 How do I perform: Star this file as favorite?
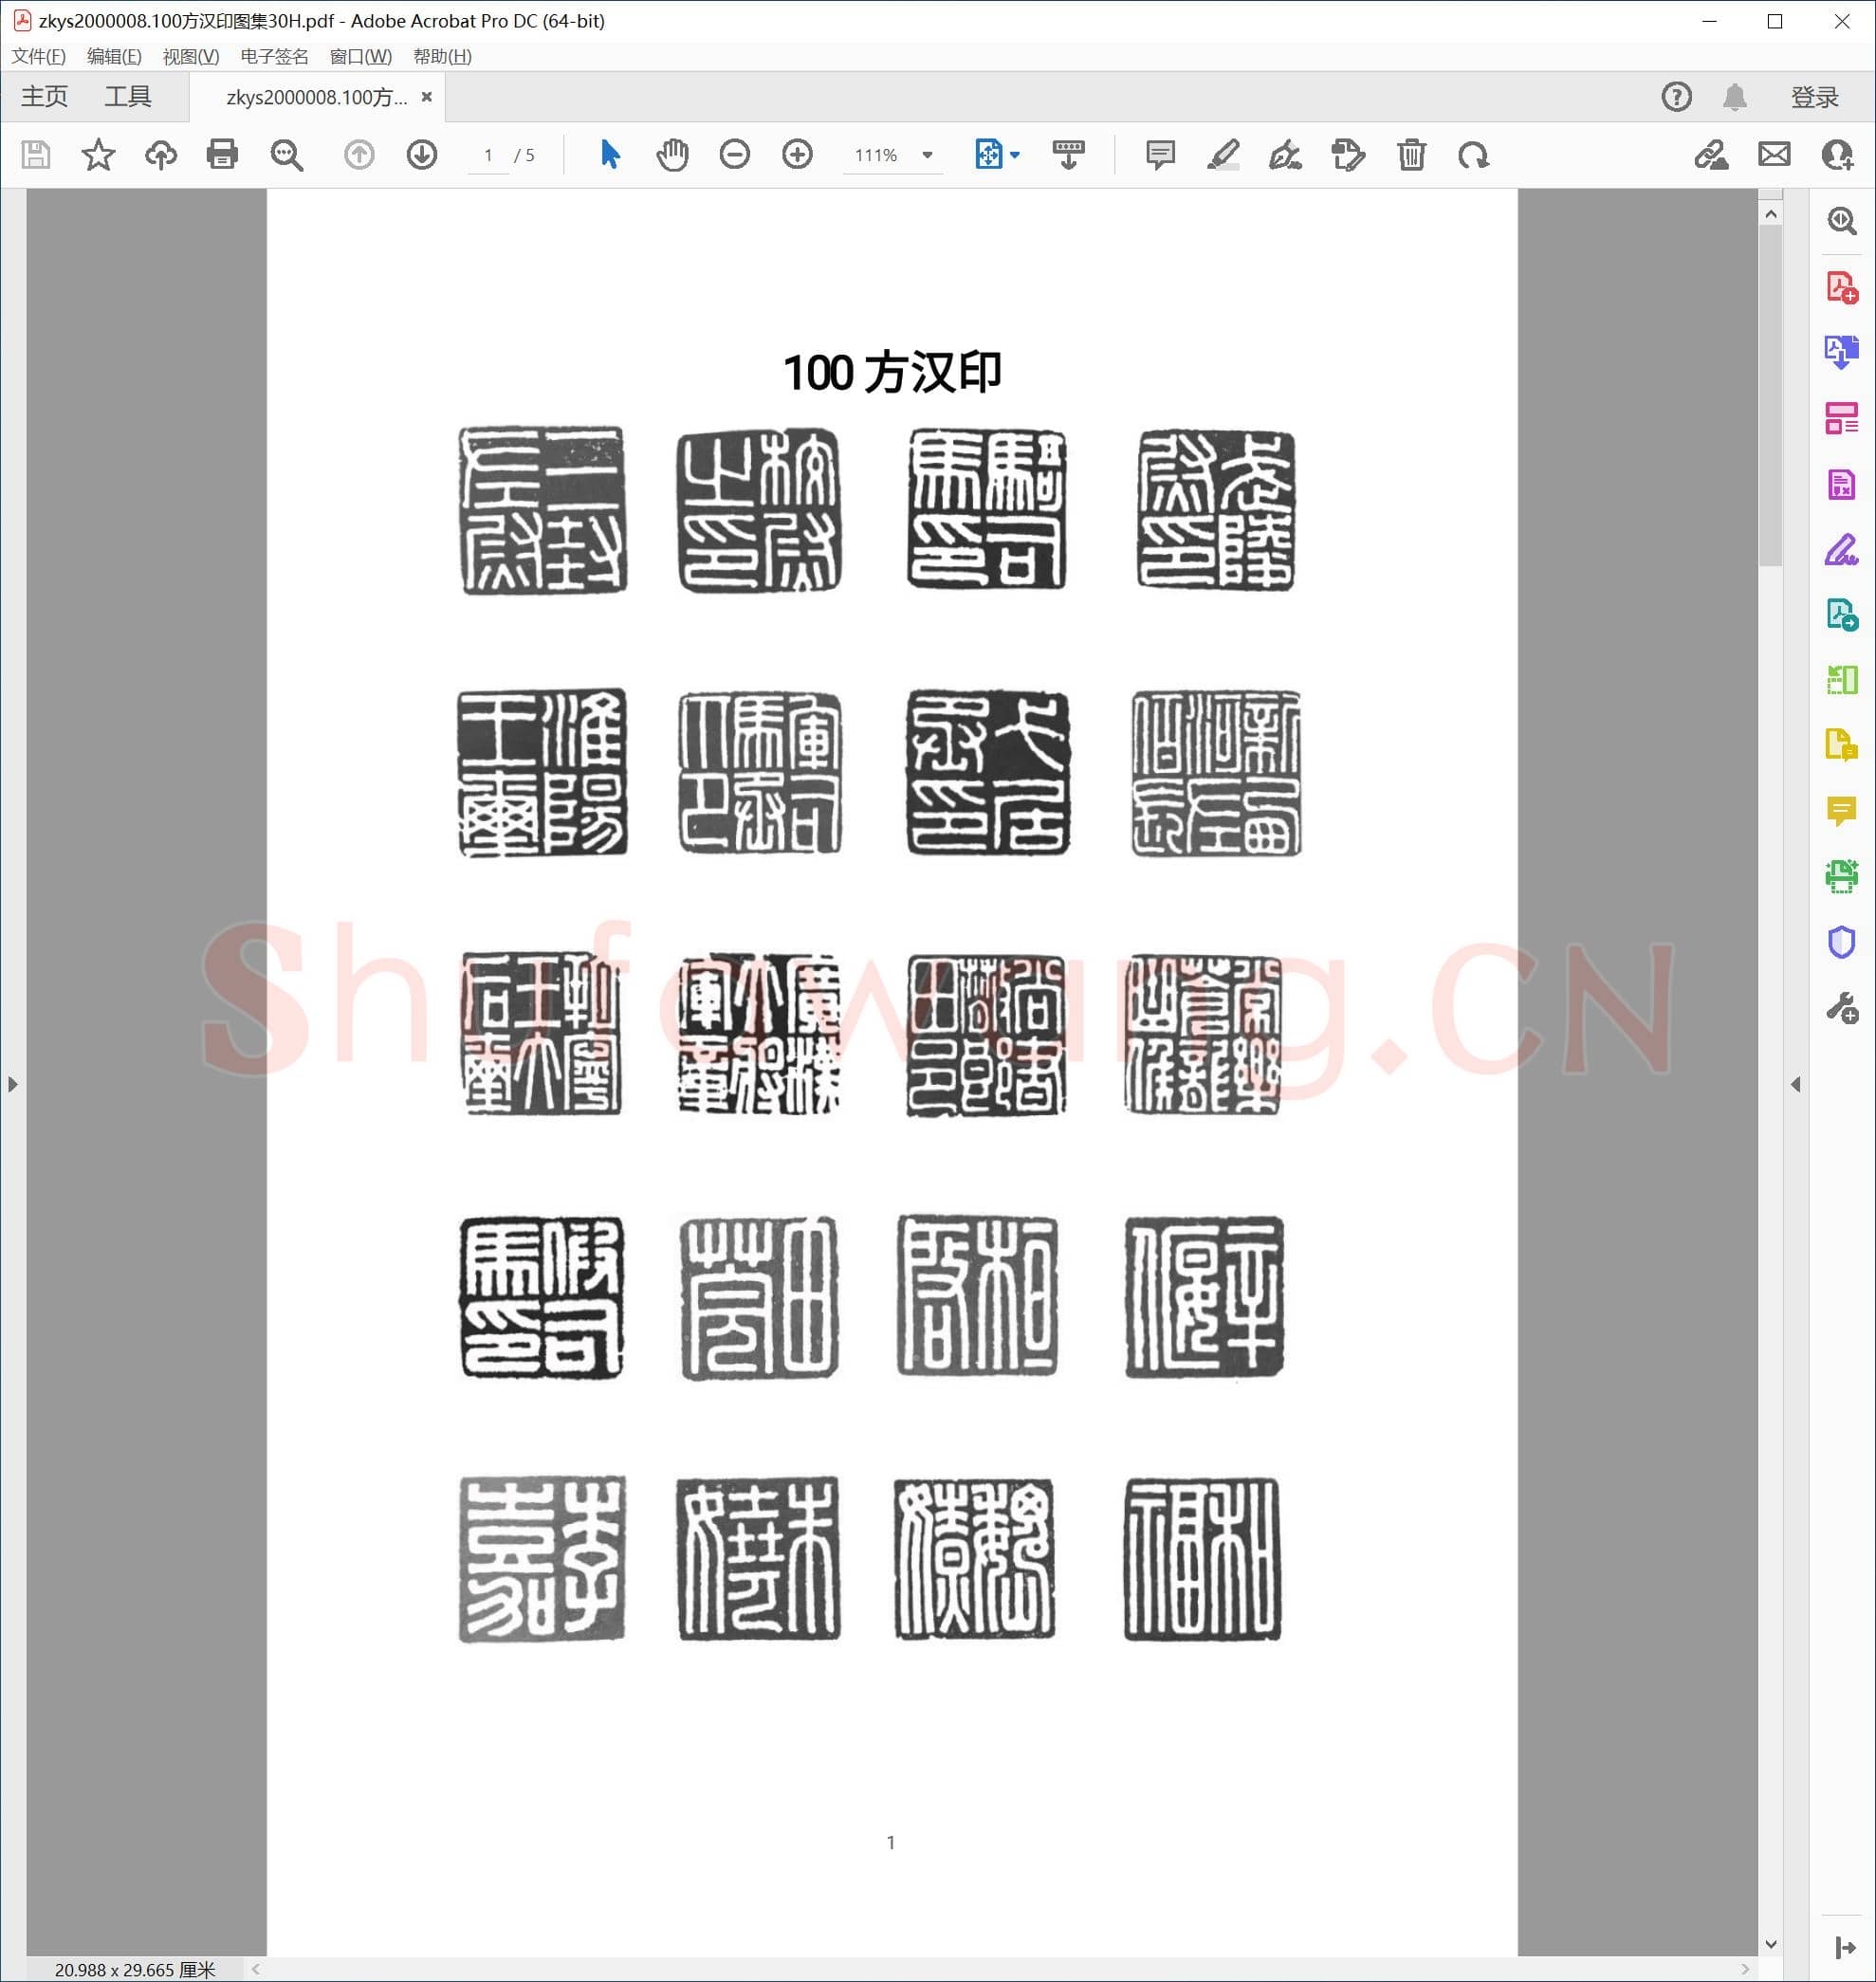pyautogui.click(x=98, y=155)
